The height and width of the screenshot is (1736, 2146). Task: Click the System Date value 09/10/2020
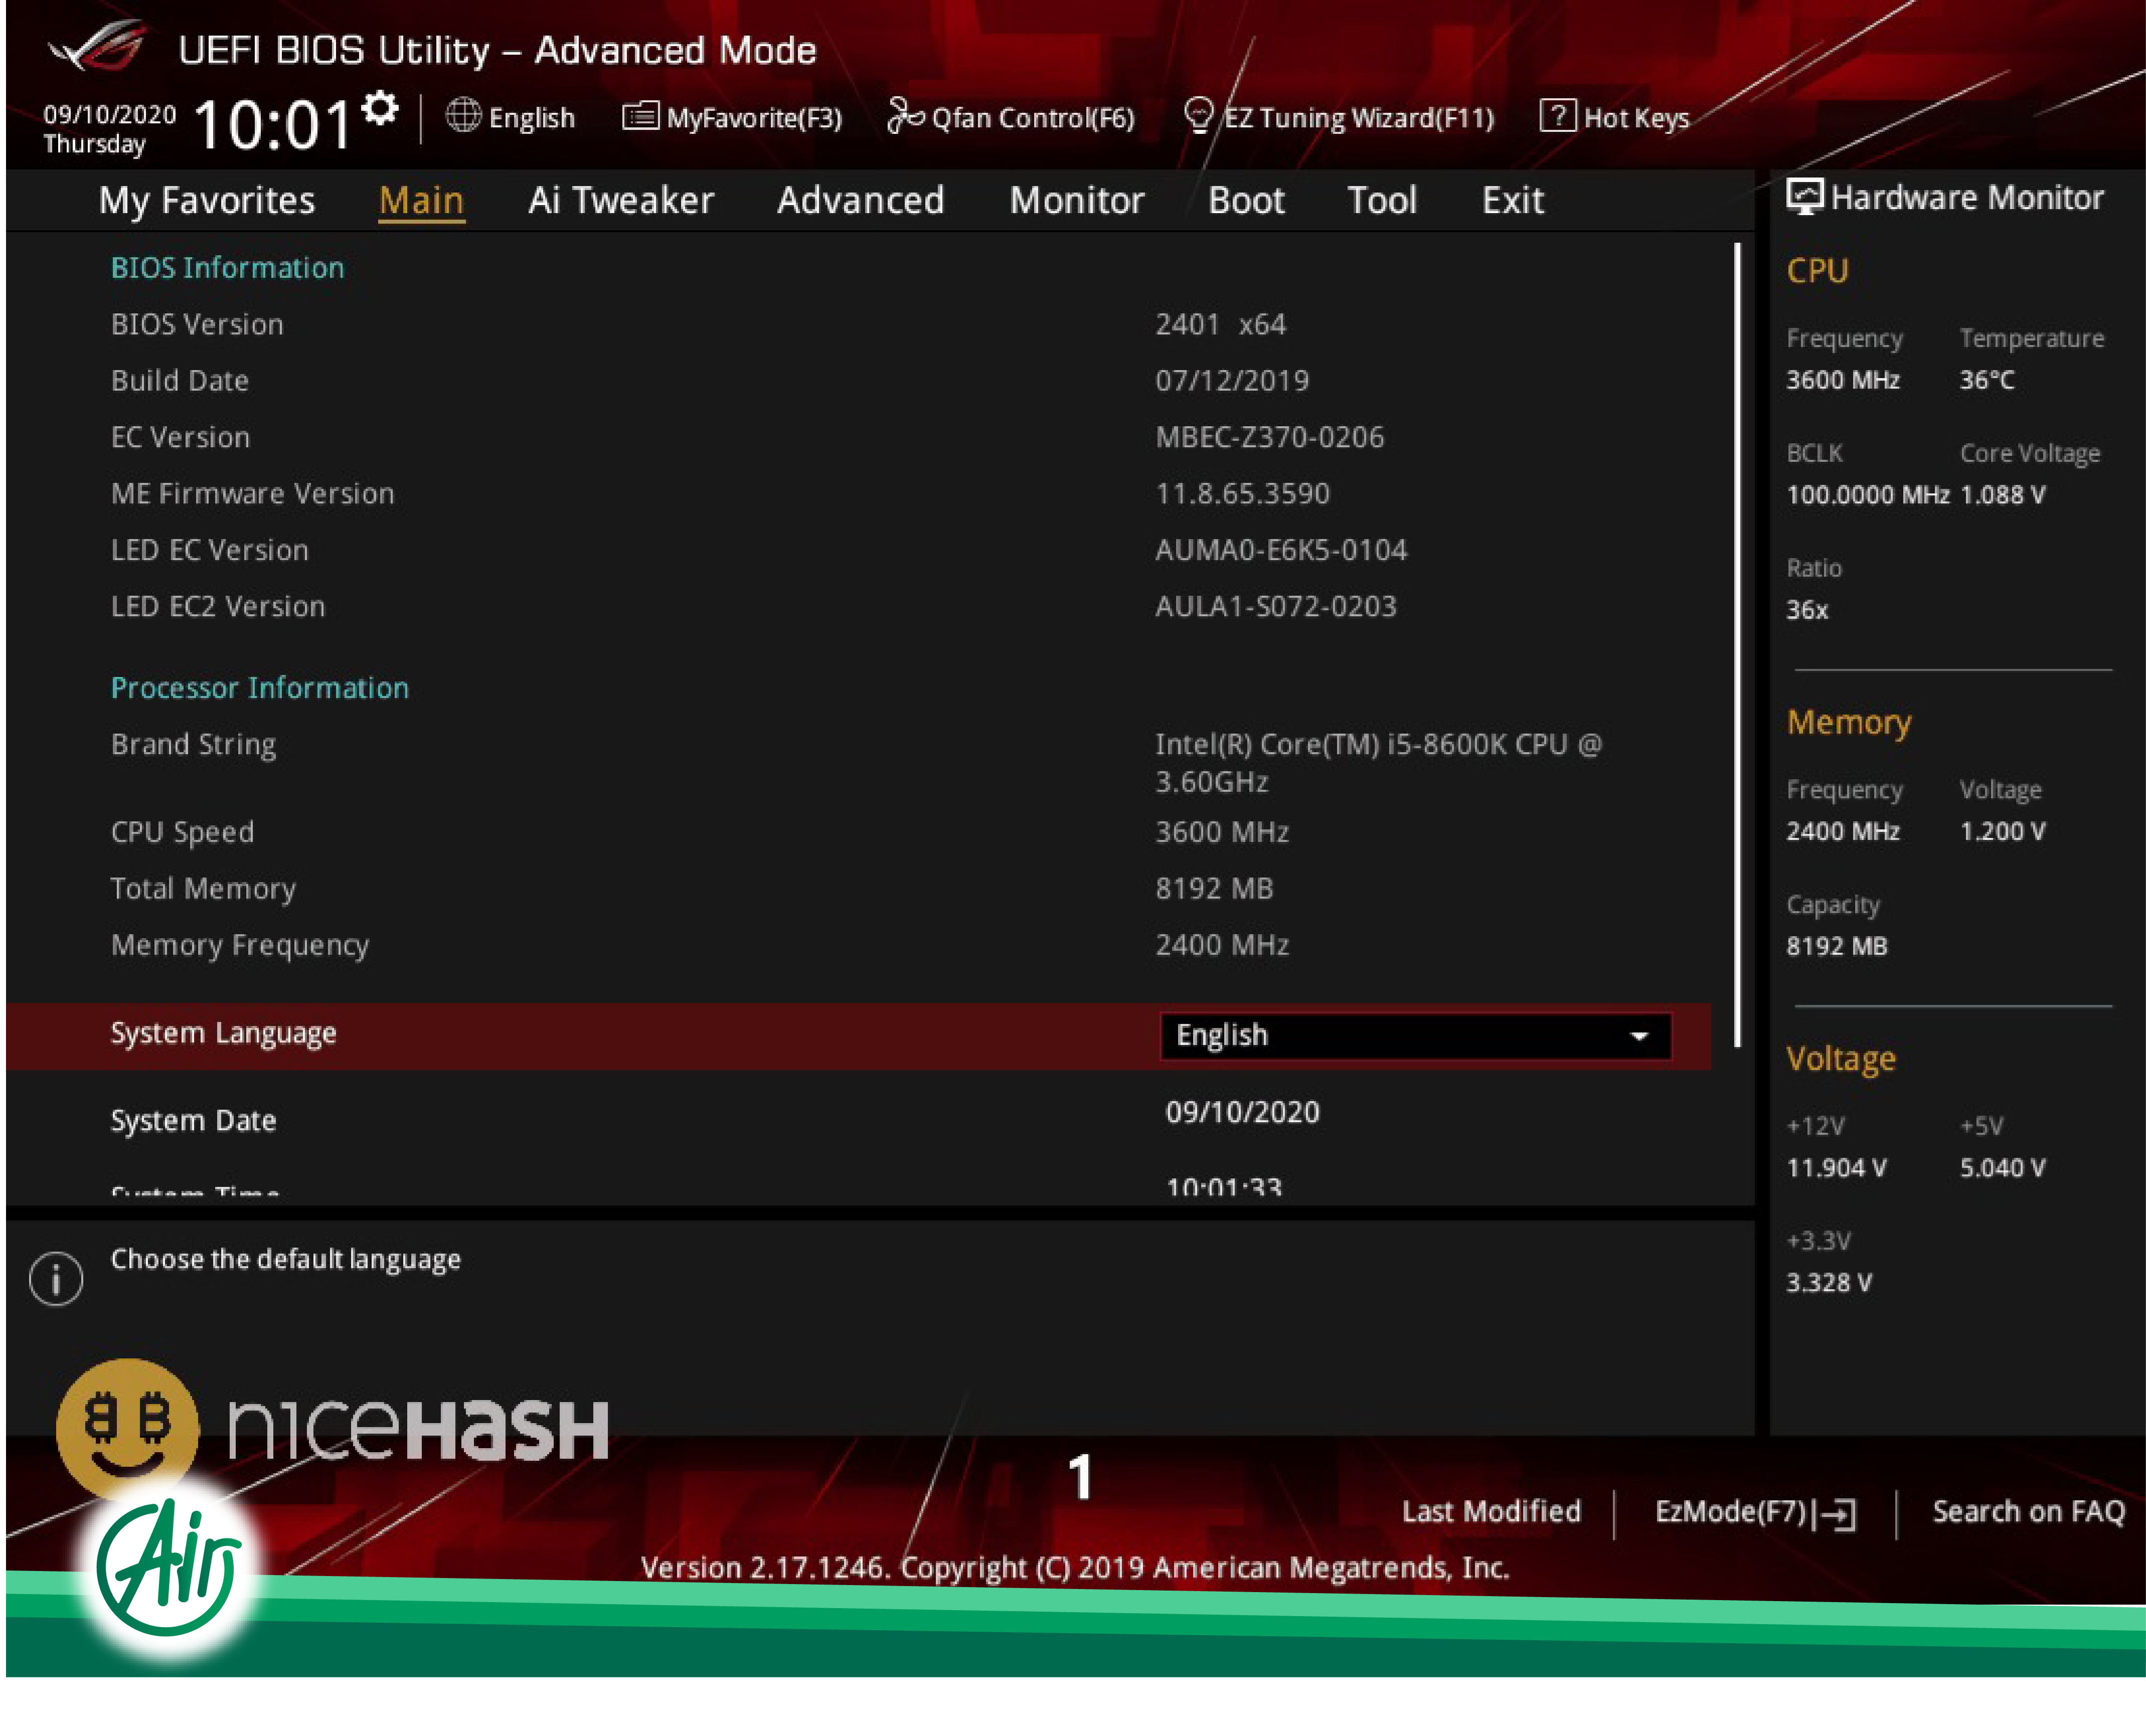click(x=1242, y=1112)
